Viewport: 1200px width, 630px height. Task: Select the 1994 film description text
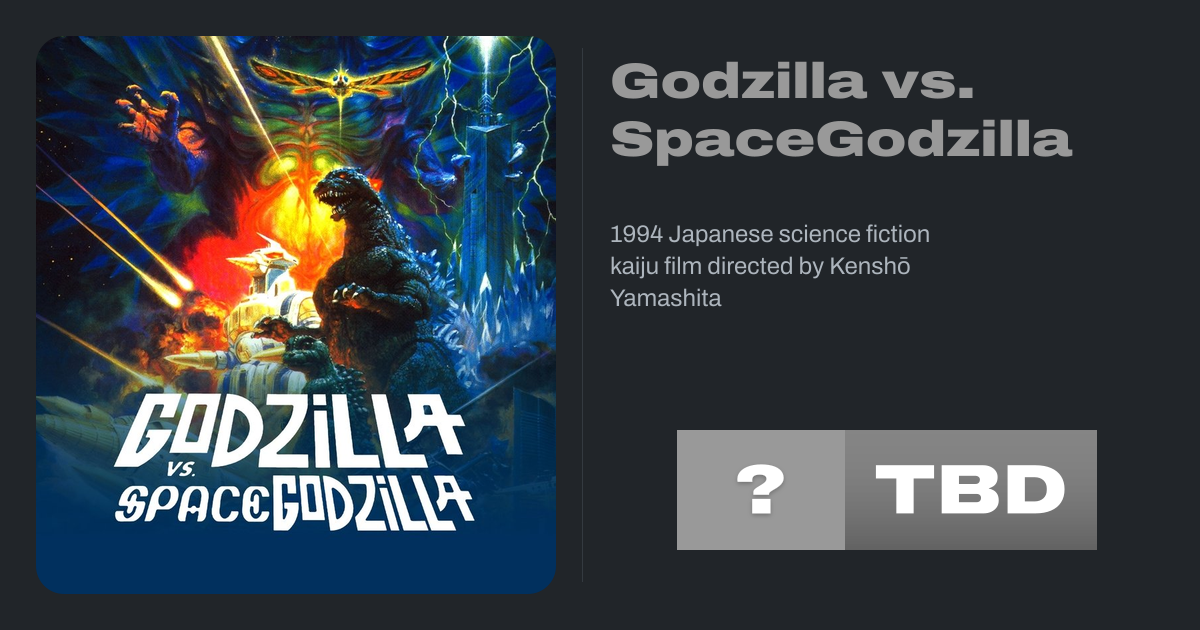click(x=770, y=266)
